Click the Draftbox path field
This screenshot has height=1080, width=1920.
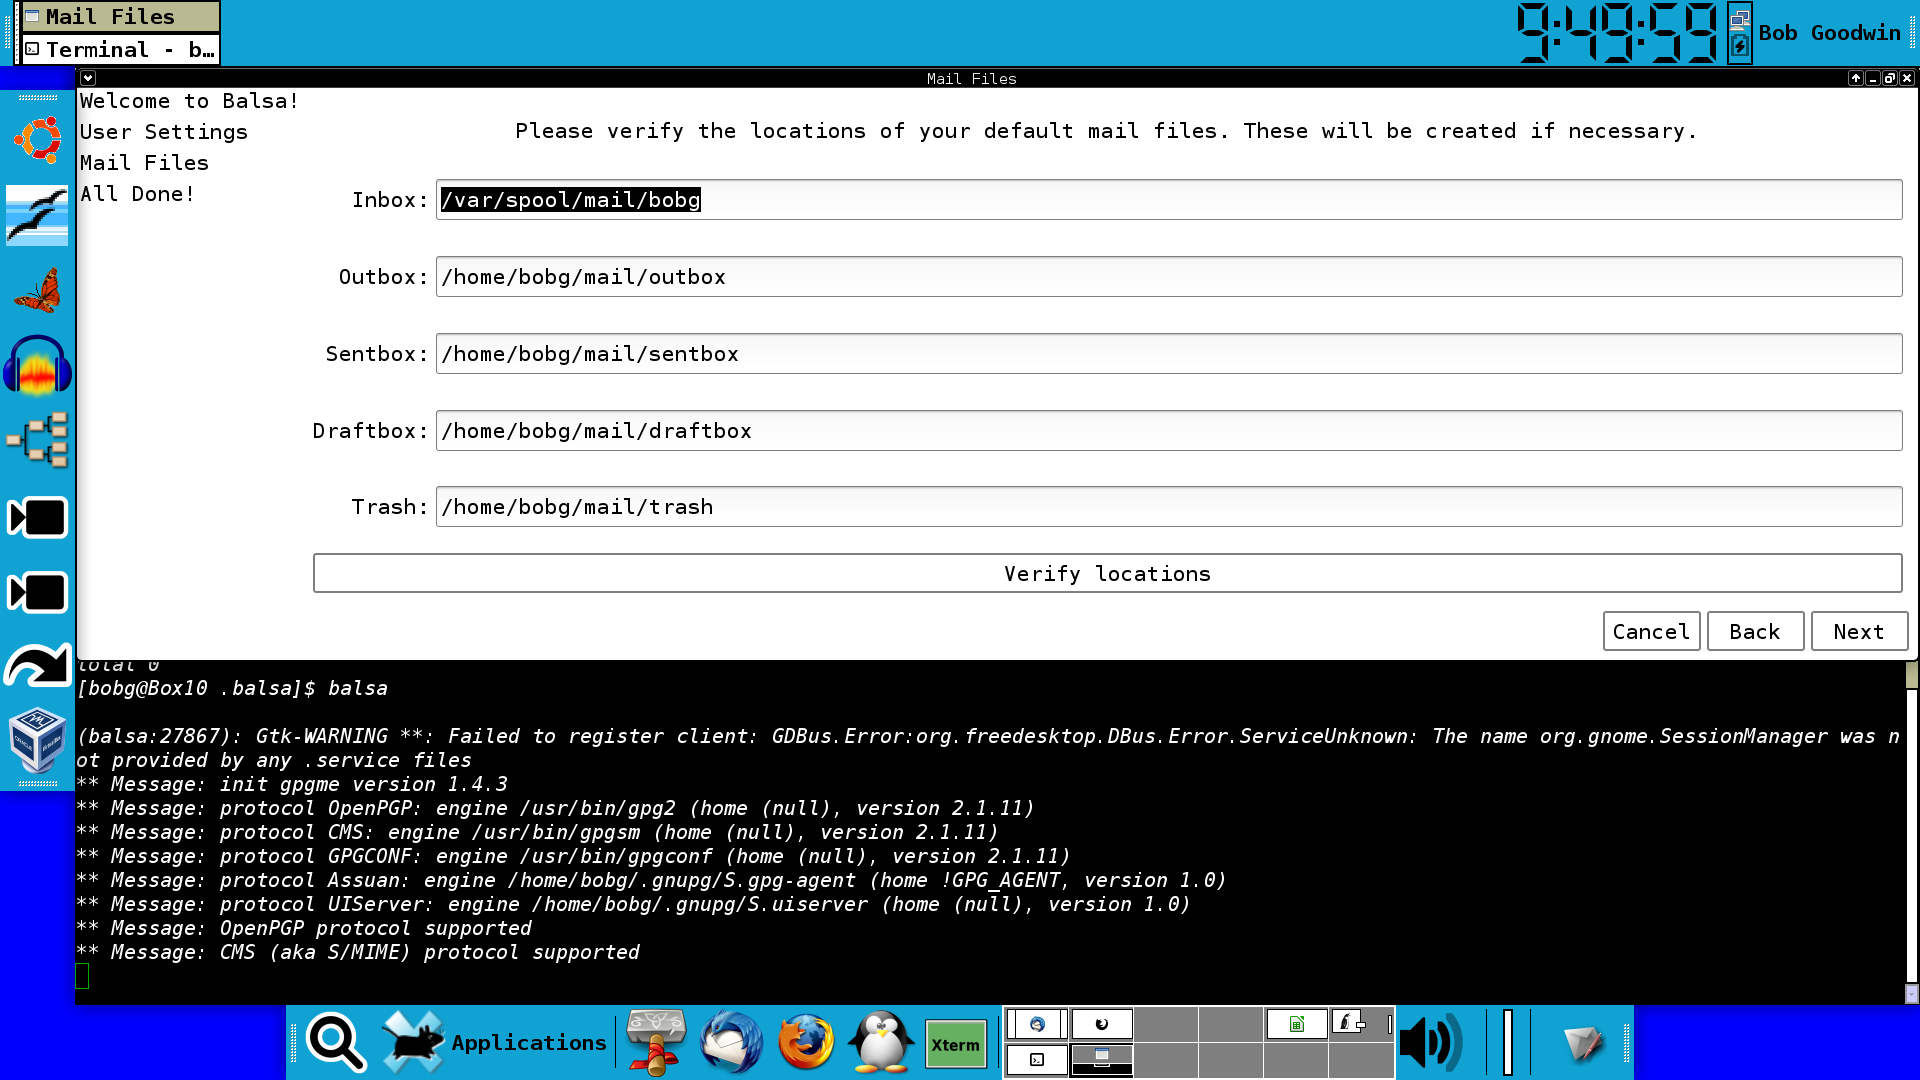(x=1168, y=430)
